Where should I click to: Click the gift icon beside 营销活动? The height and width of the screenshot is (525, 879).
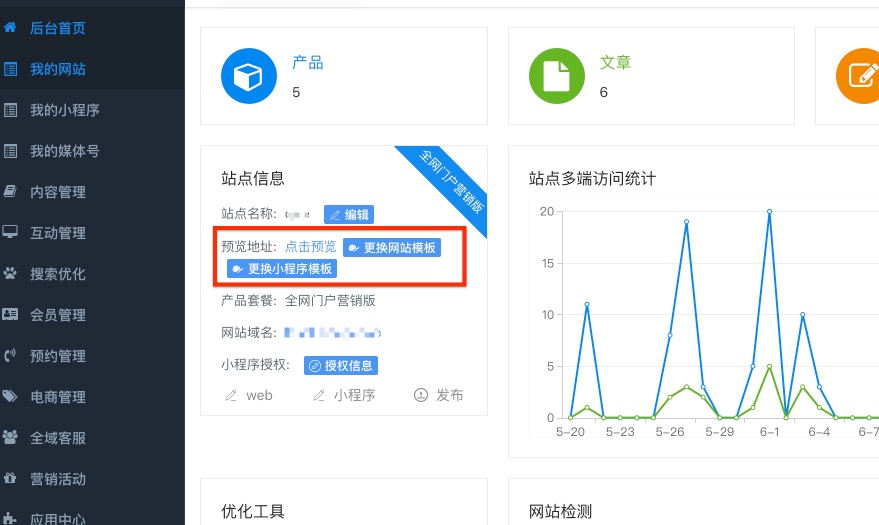(x=11, y=478)
